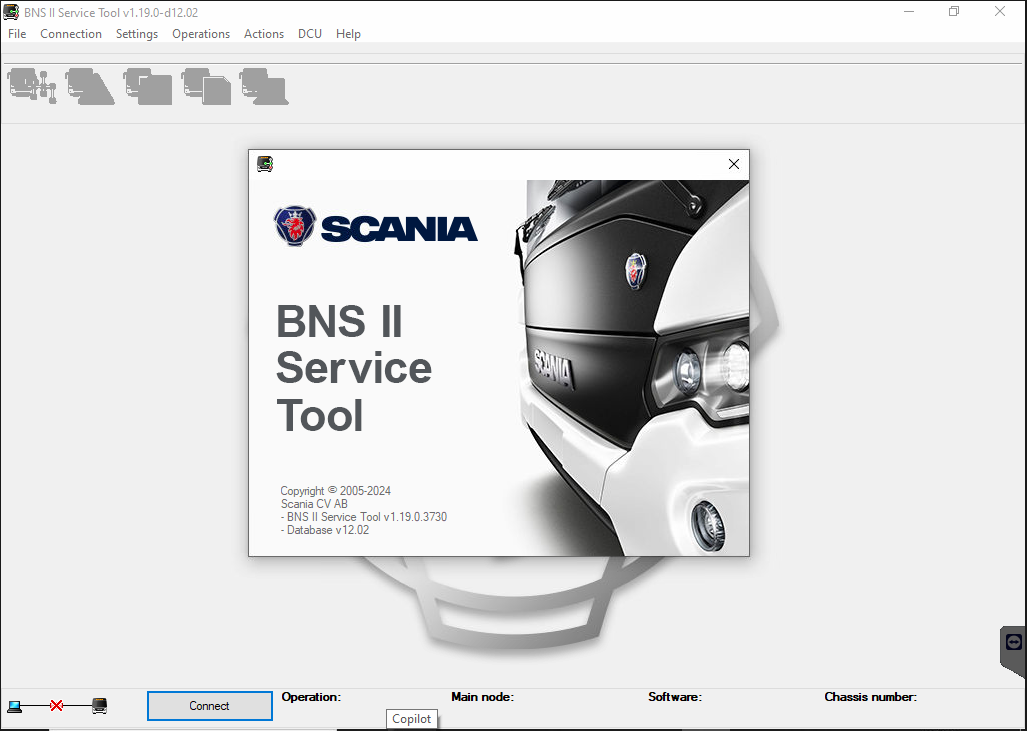This screenshot has height=731, width=1027.
Task: Click the bus with network nodes toolbar icon
Action: click(32, 86)
